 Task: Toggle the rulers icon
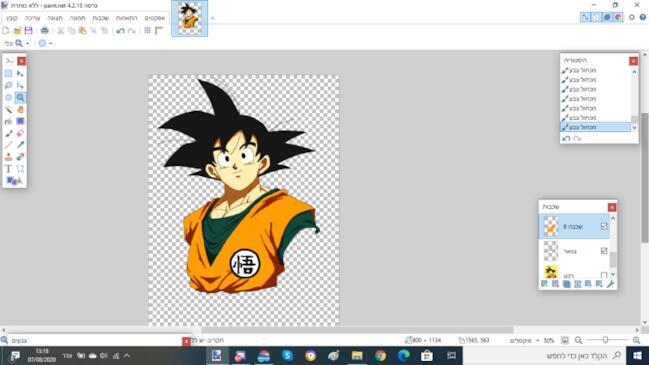coord(159,31)
